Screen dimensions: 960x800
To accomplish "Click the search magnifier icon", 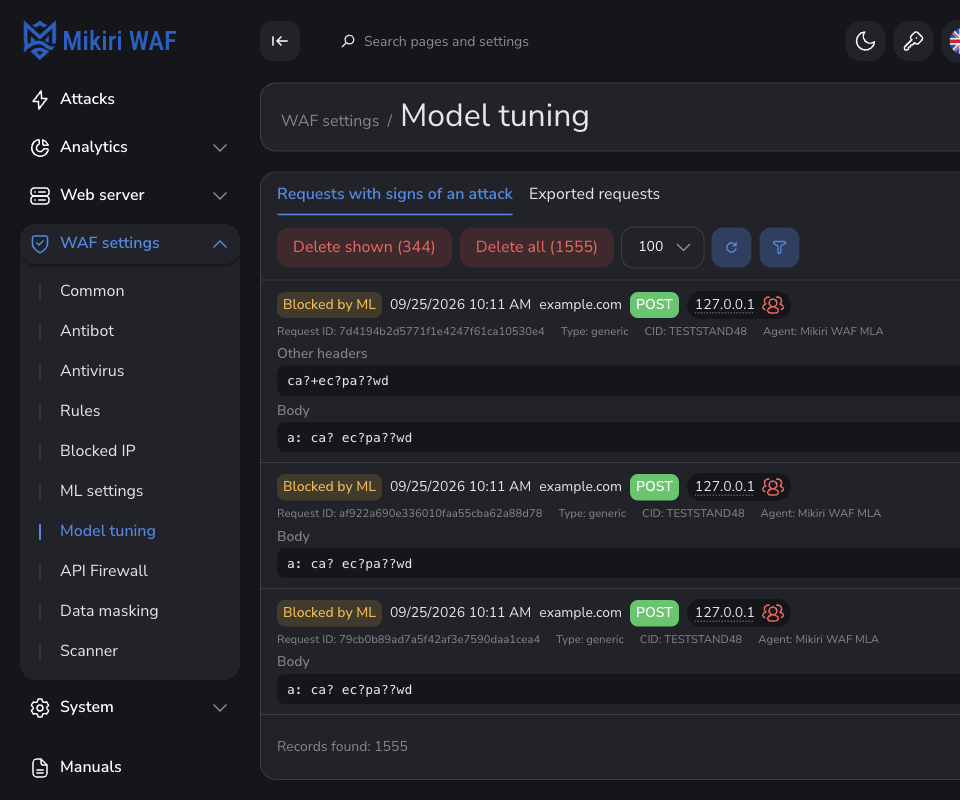I will pyautogui.click(x=348, y=41).
